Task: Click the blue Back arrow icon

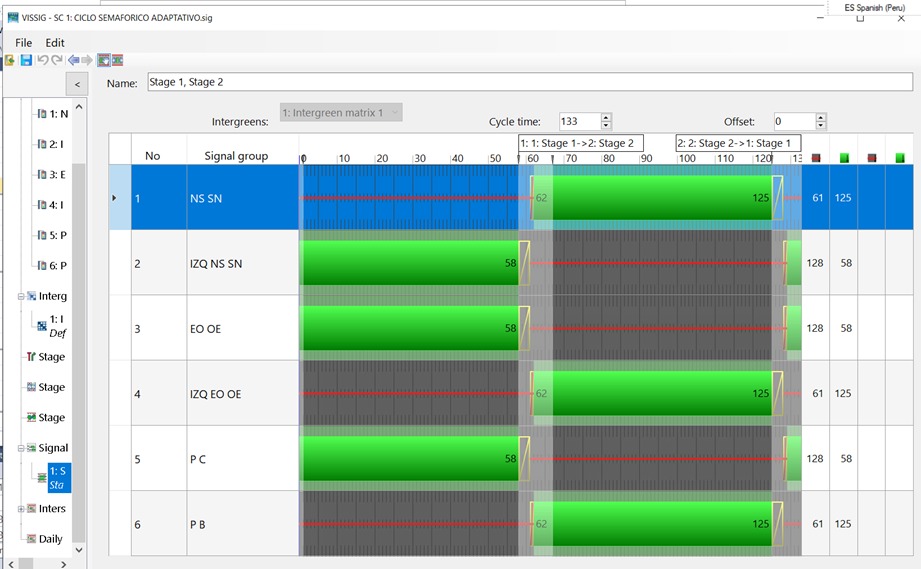Action: 73,61
